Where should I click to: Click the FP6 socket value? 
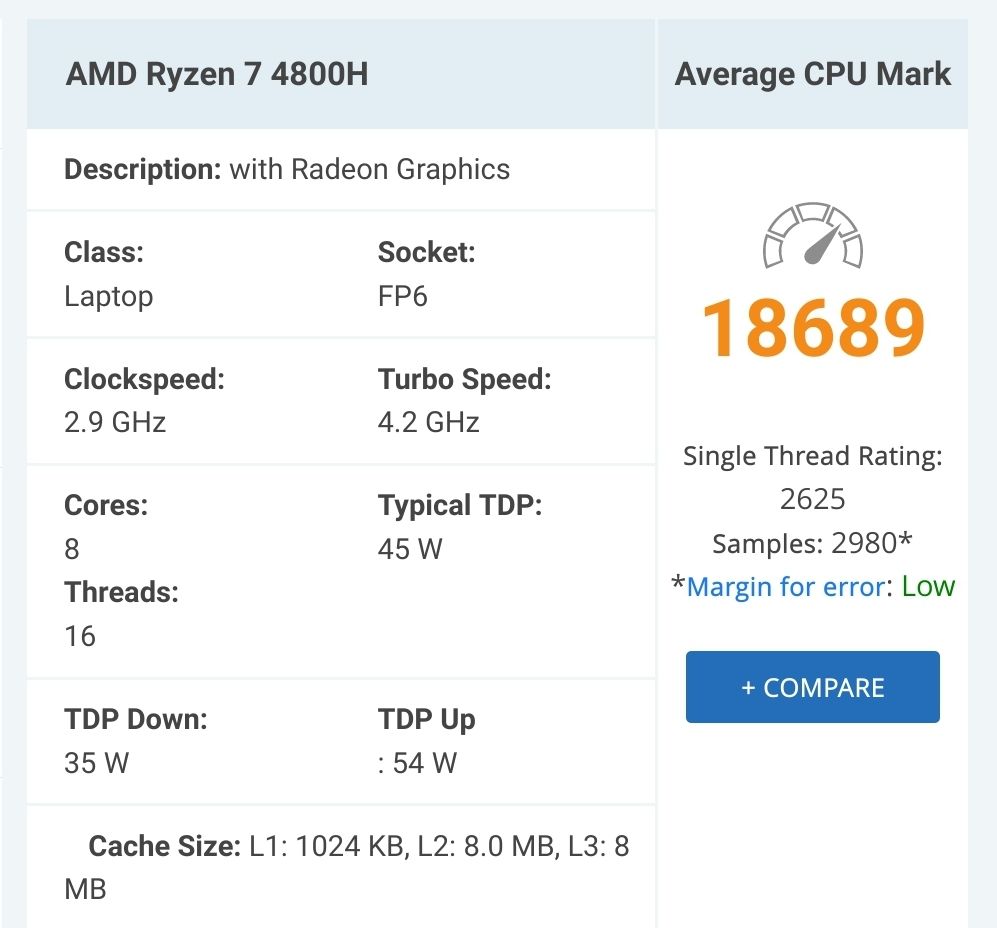(402, 296)
